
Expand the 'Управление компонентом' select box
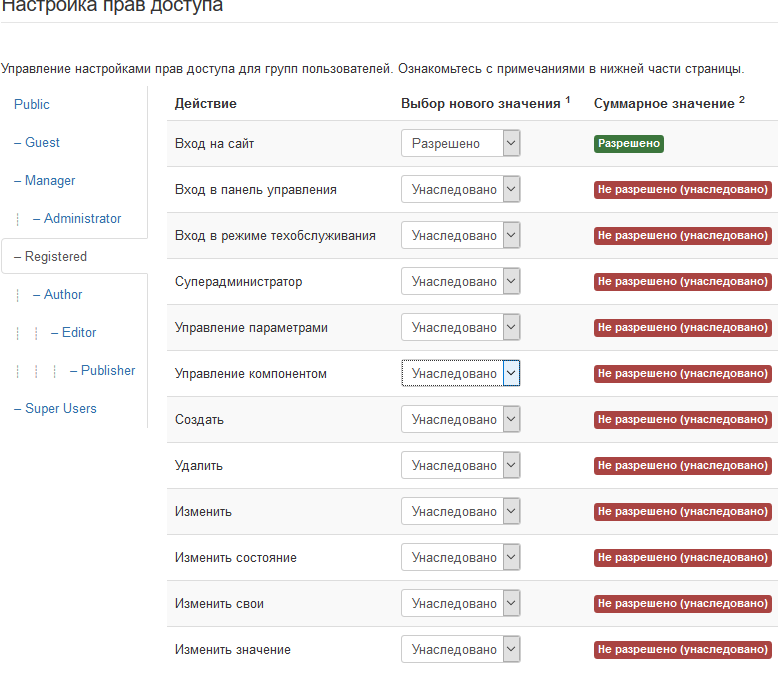pos(460,374)
